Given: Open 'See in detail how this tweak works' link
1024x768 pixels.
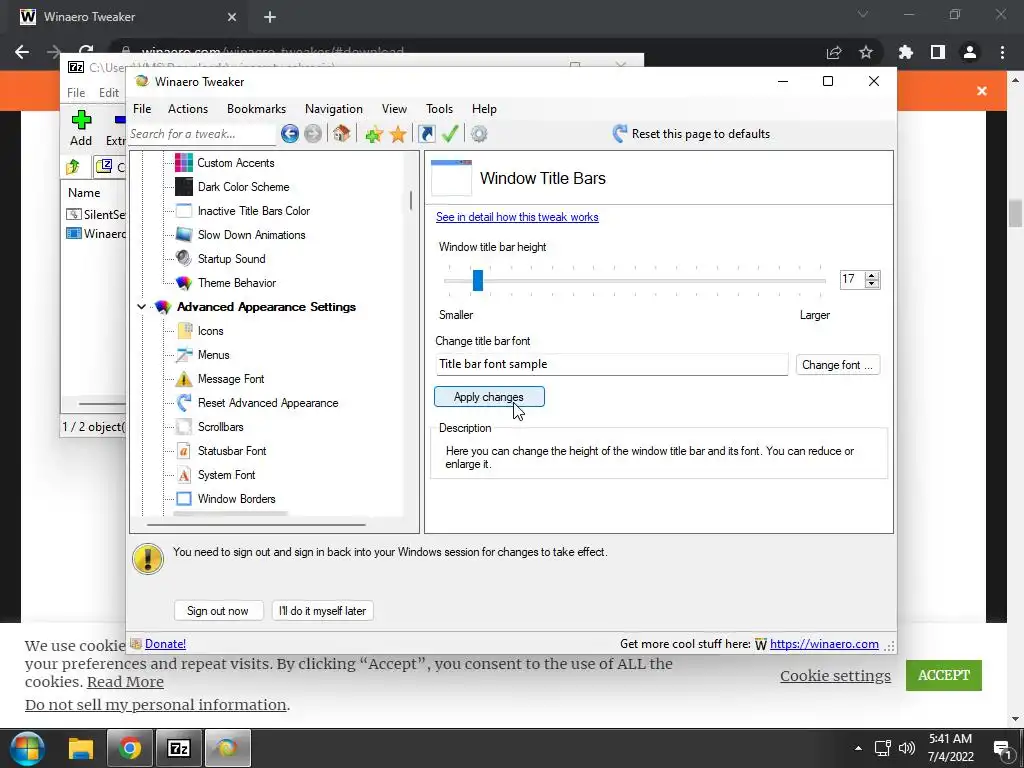Looking at the screenshot, I should (517, 217).
